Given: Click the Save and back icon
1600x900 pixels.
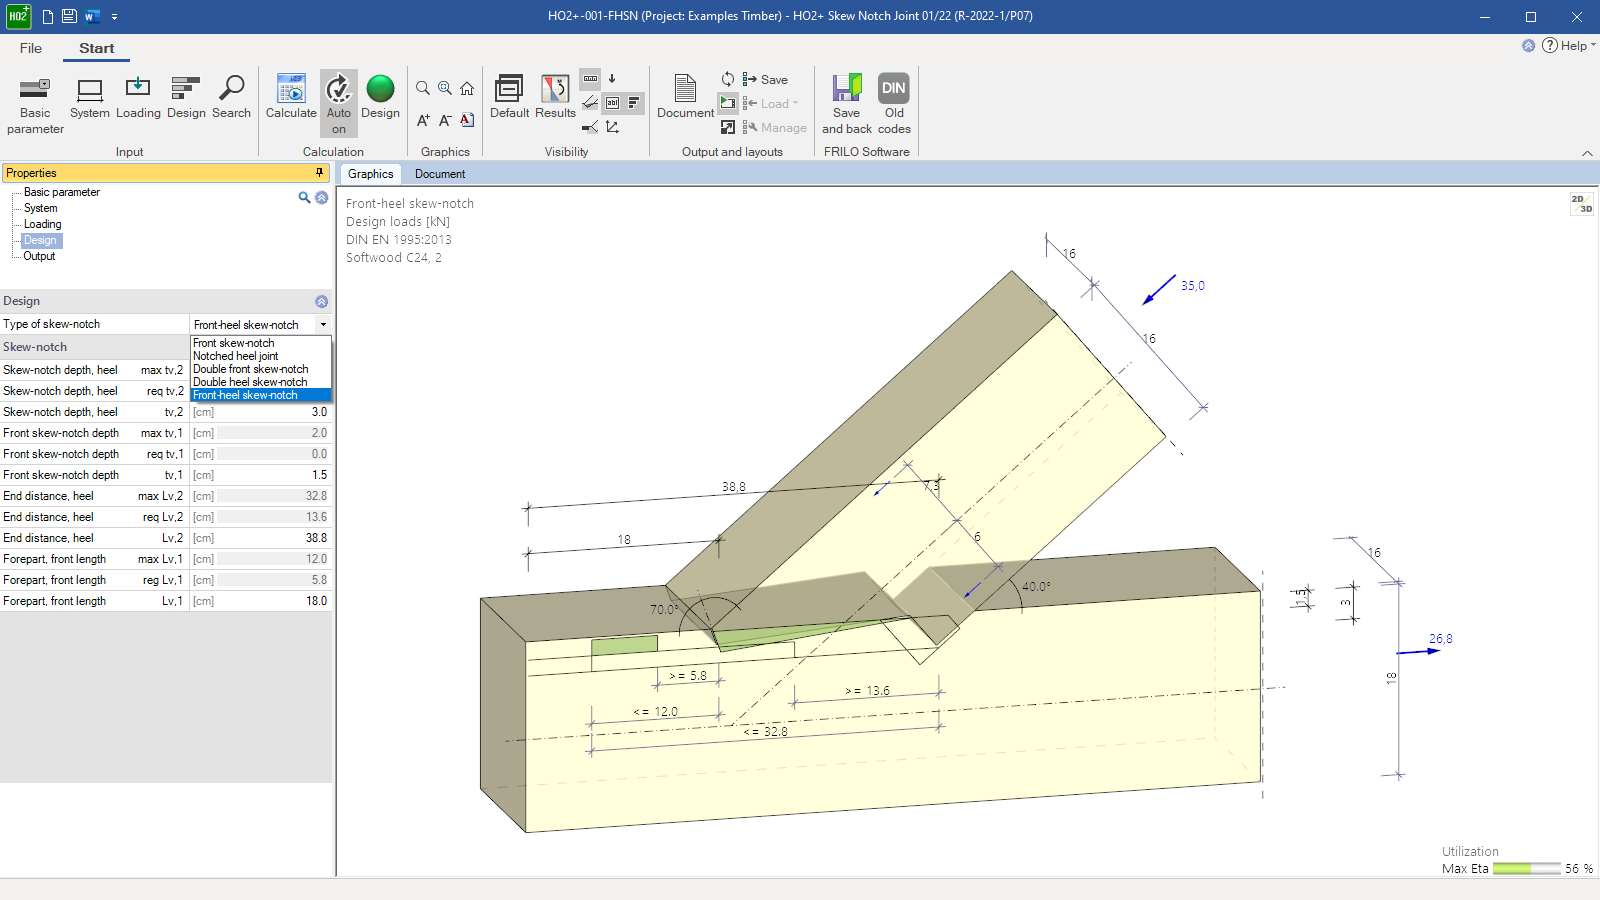Looking at the screenshot, I should point(847,104).
